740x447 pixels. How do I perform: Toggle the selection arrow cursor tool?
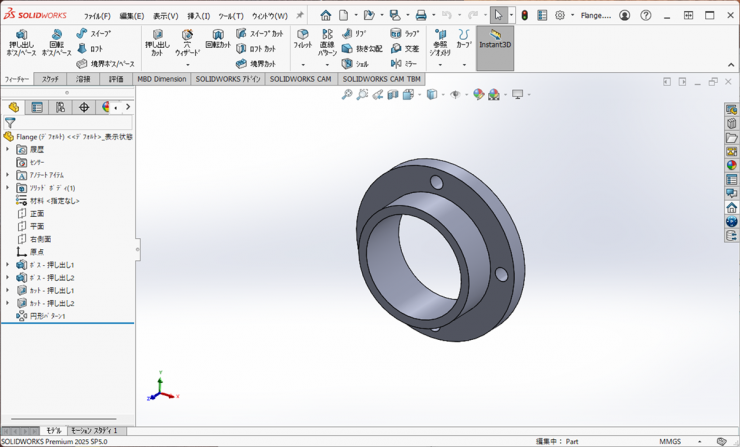(x=498, y=16)
